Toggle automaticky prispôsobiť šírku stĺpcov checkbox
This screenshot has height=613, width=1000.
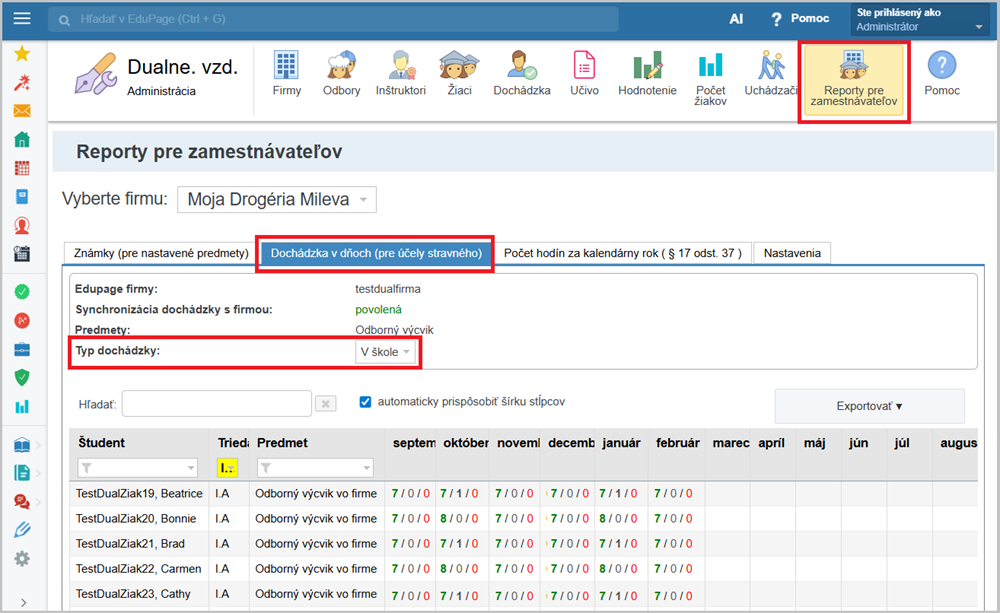click(365, 401)
